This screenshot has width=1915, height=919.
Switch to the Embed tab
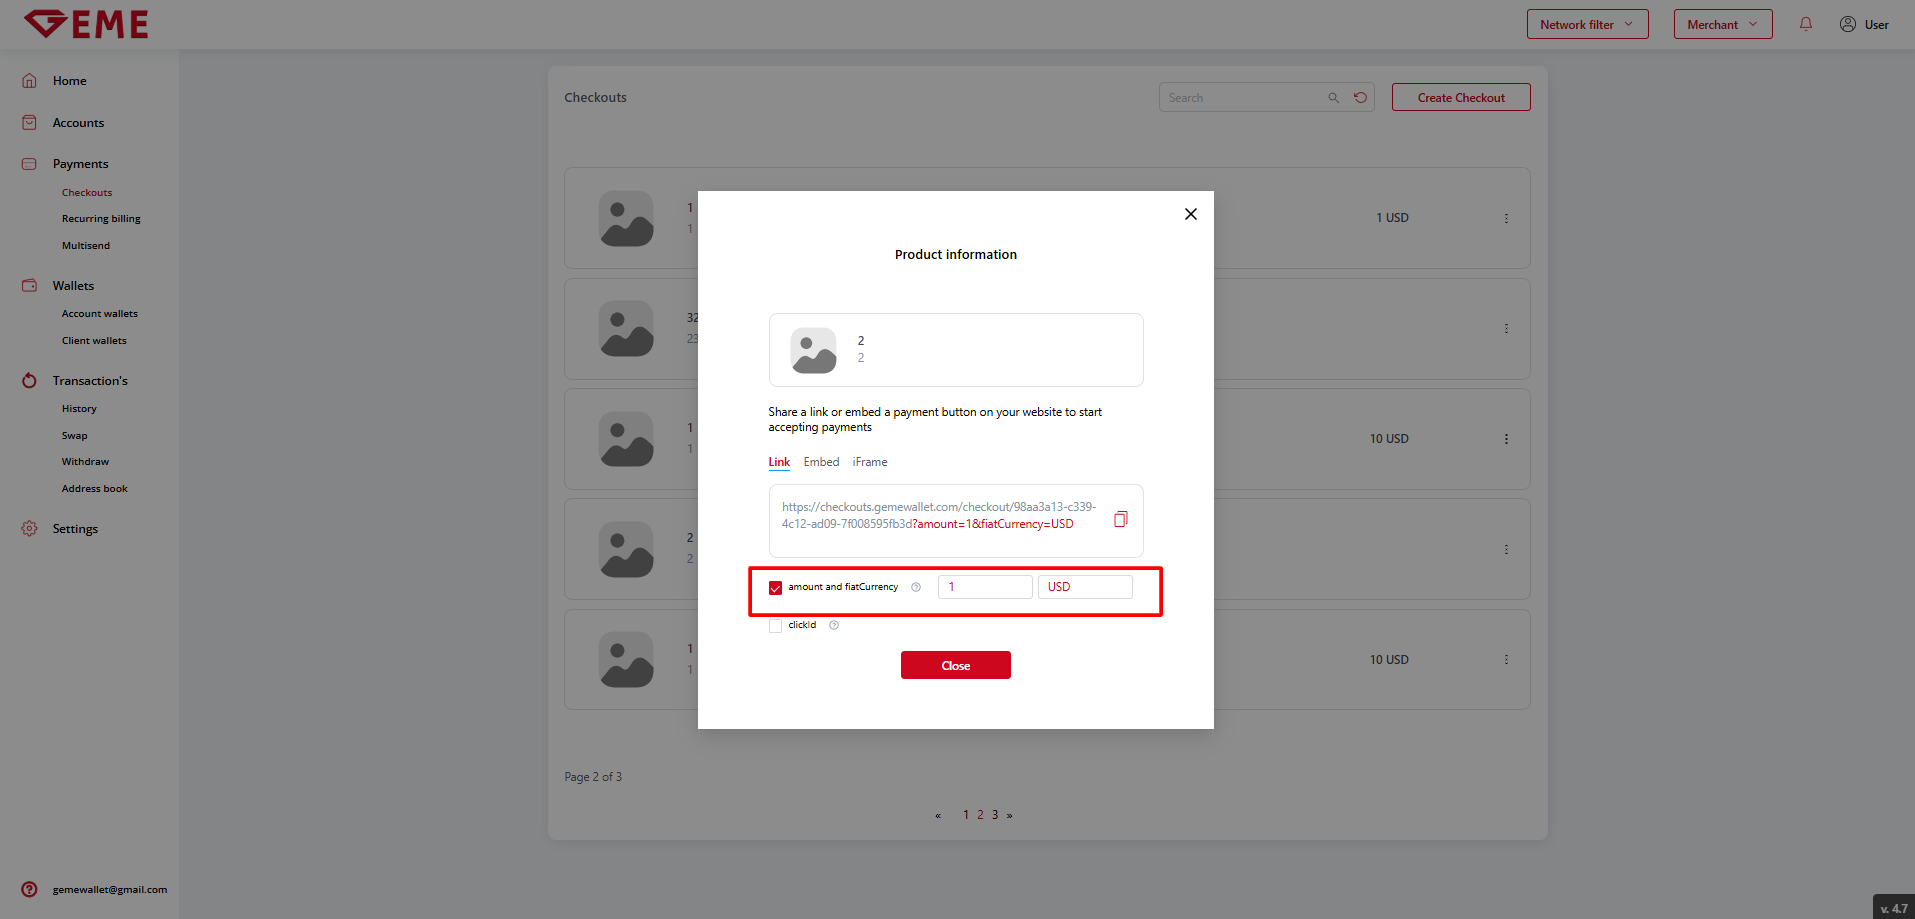coord(821,462)
